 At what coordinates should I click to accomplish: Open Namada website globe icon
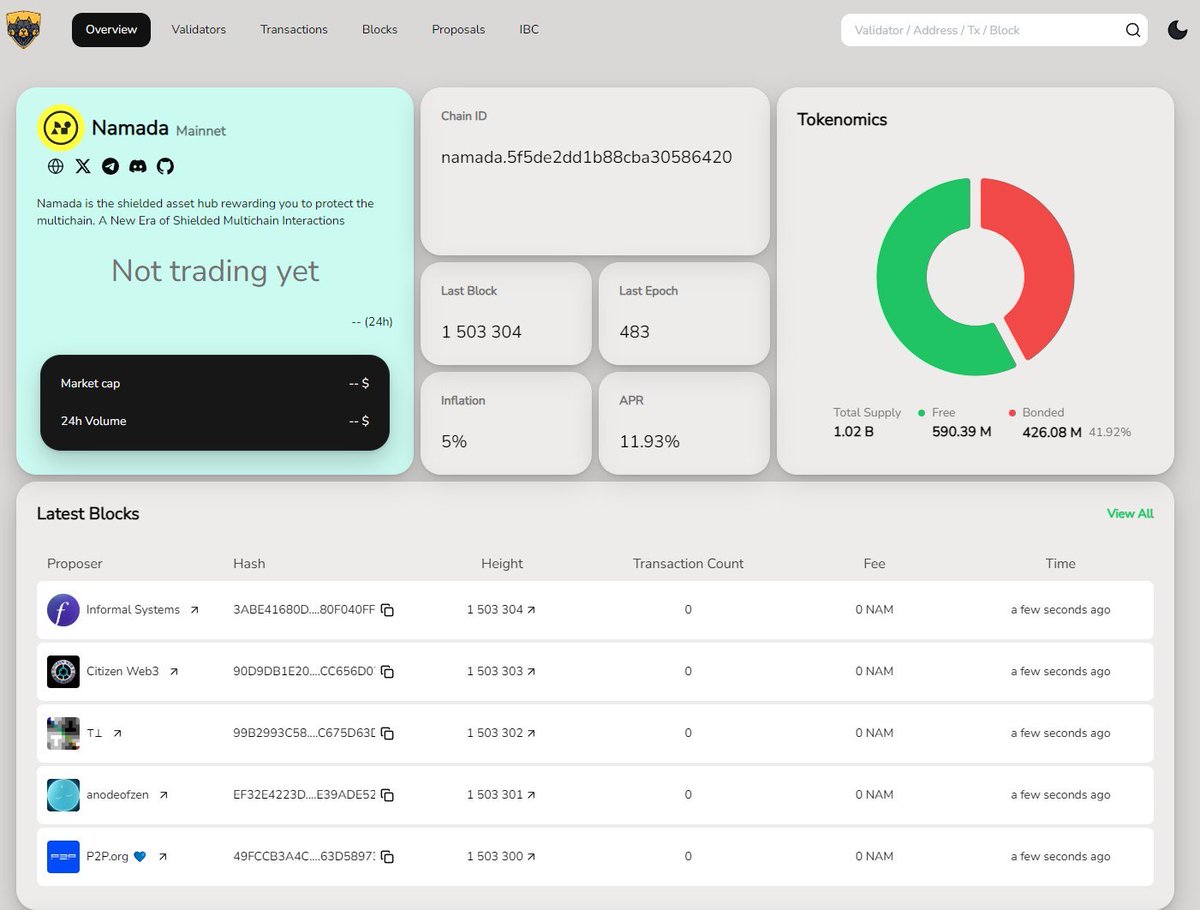(56, 166)
